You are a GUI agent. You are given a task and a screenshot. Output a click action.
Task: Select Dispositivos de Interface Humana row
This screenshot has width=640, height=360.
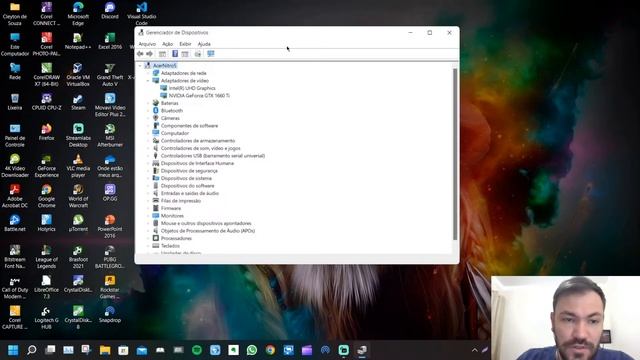tap(197, 163)
